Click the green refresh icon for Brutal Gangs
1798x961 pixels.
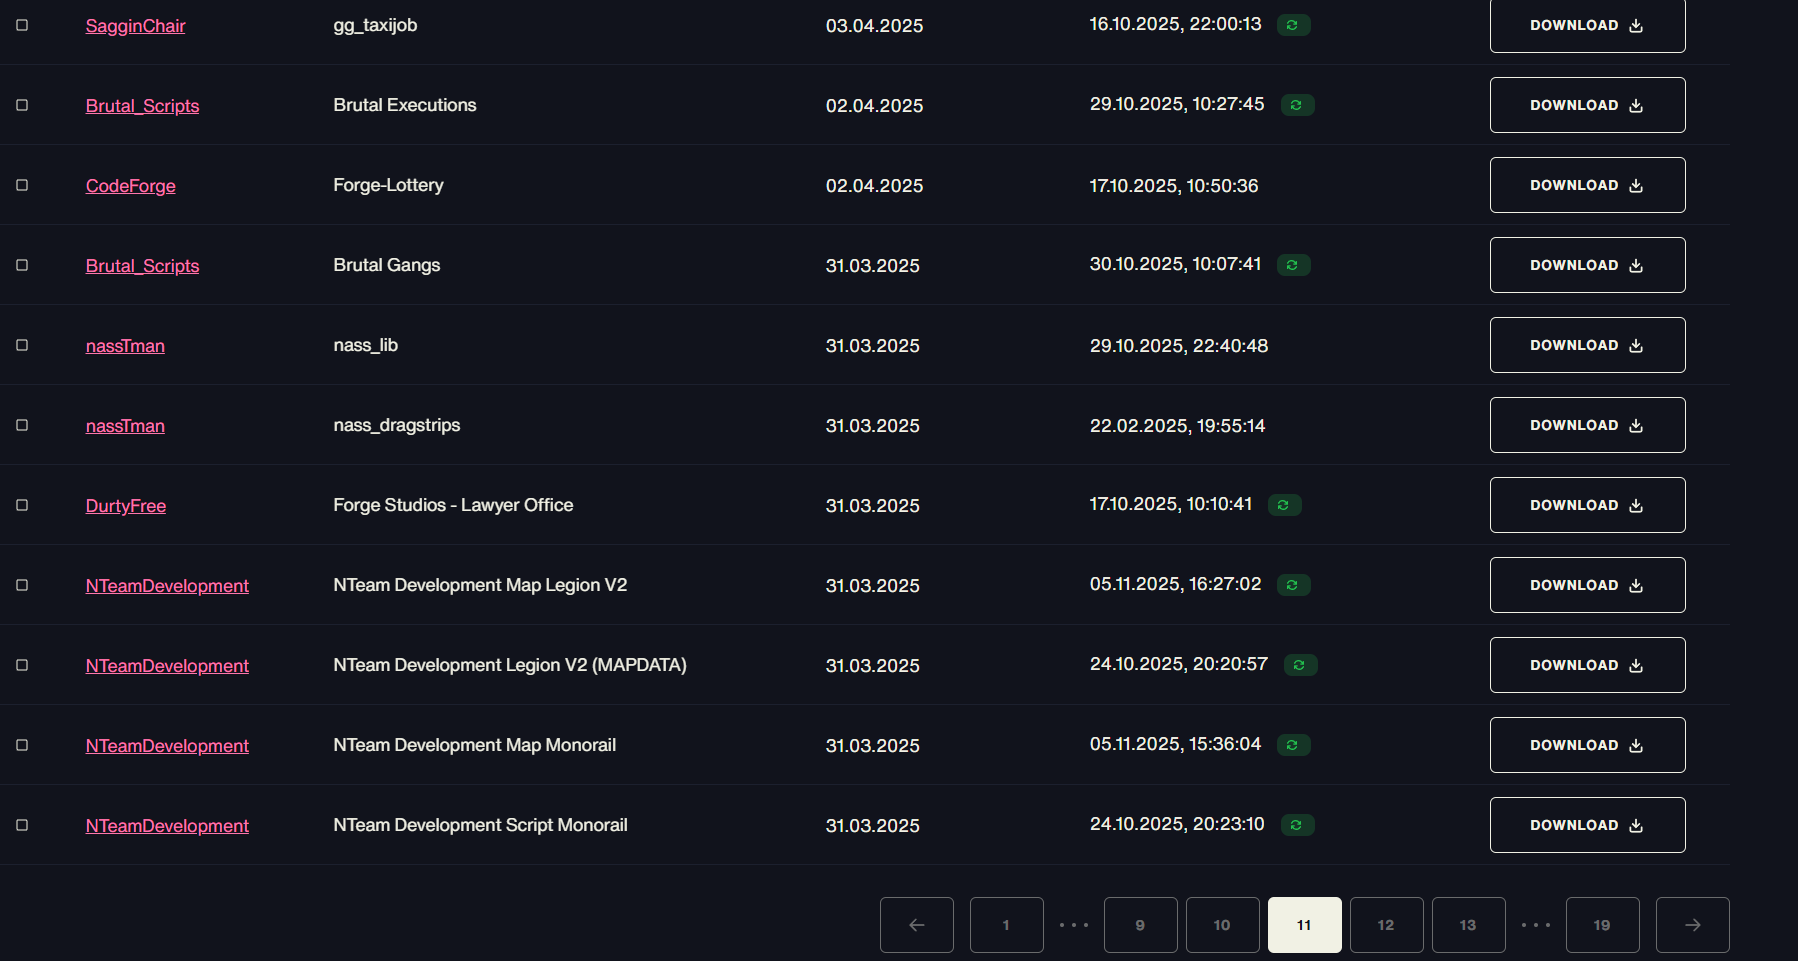pos(1293,265)
